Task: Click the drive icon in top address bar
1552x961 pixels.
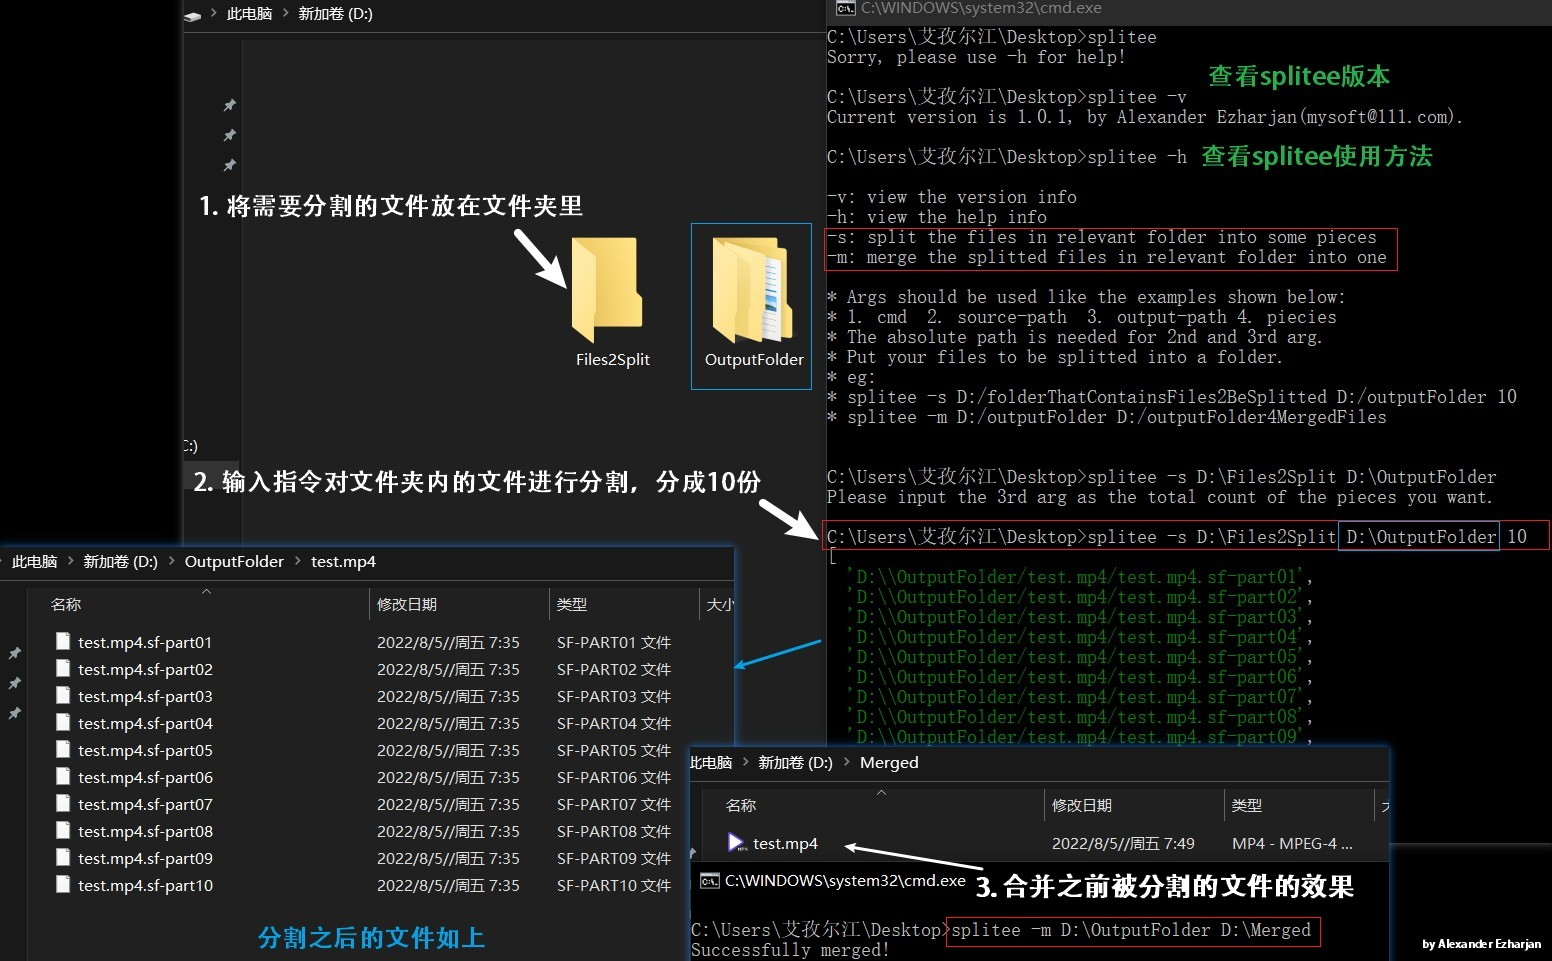Action: tap(192, 15)
